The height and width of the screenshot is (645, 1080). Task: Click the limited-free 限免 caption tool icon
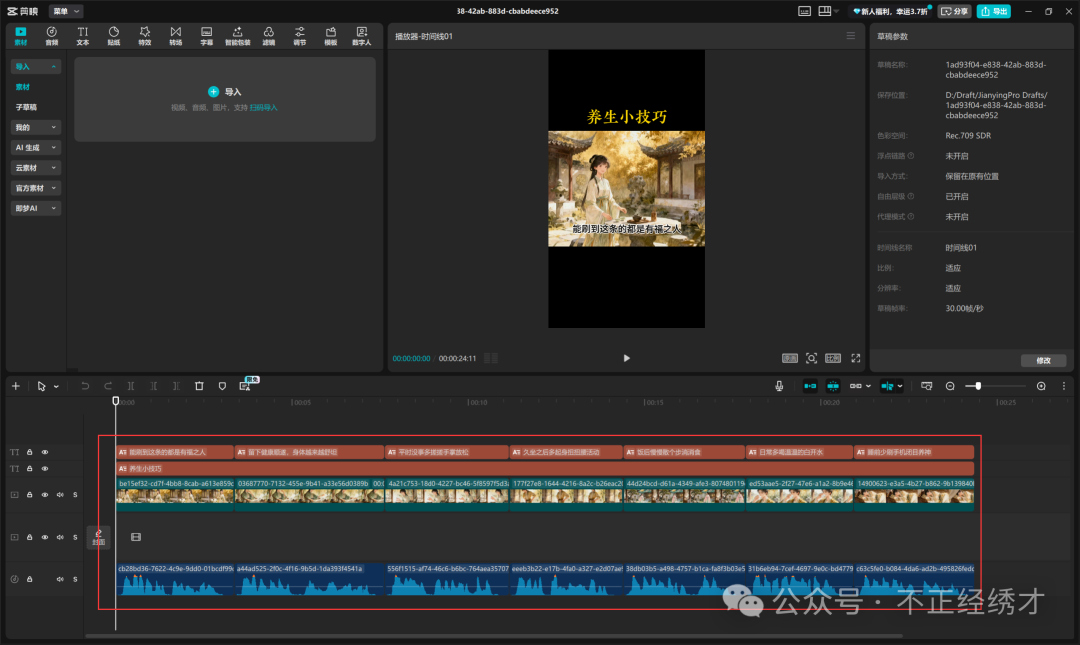246,385
